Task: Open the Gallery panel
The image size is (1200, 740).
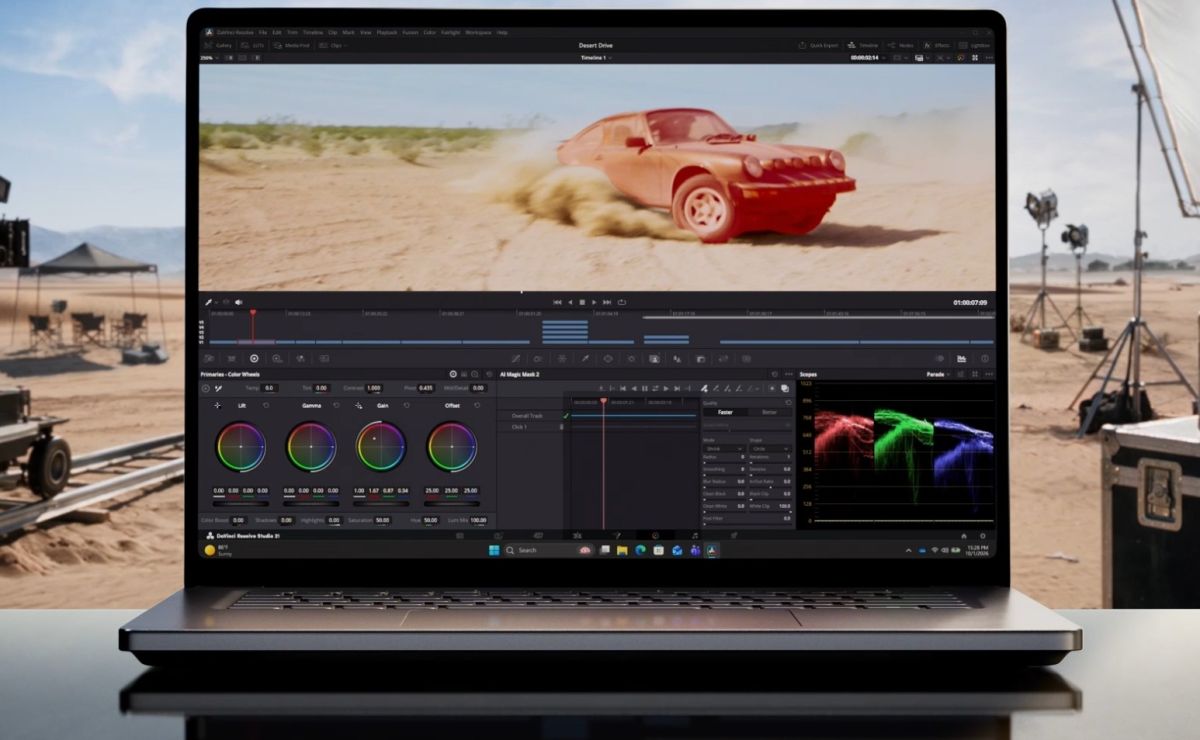Action: pyautogui.click(x=218, y=45)
